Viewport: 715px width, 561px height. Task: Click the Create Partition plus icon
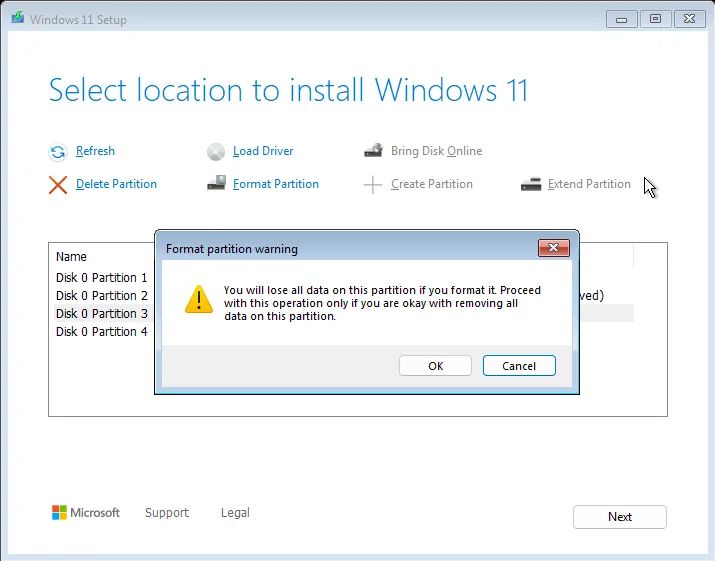click(x=373, y=184)
